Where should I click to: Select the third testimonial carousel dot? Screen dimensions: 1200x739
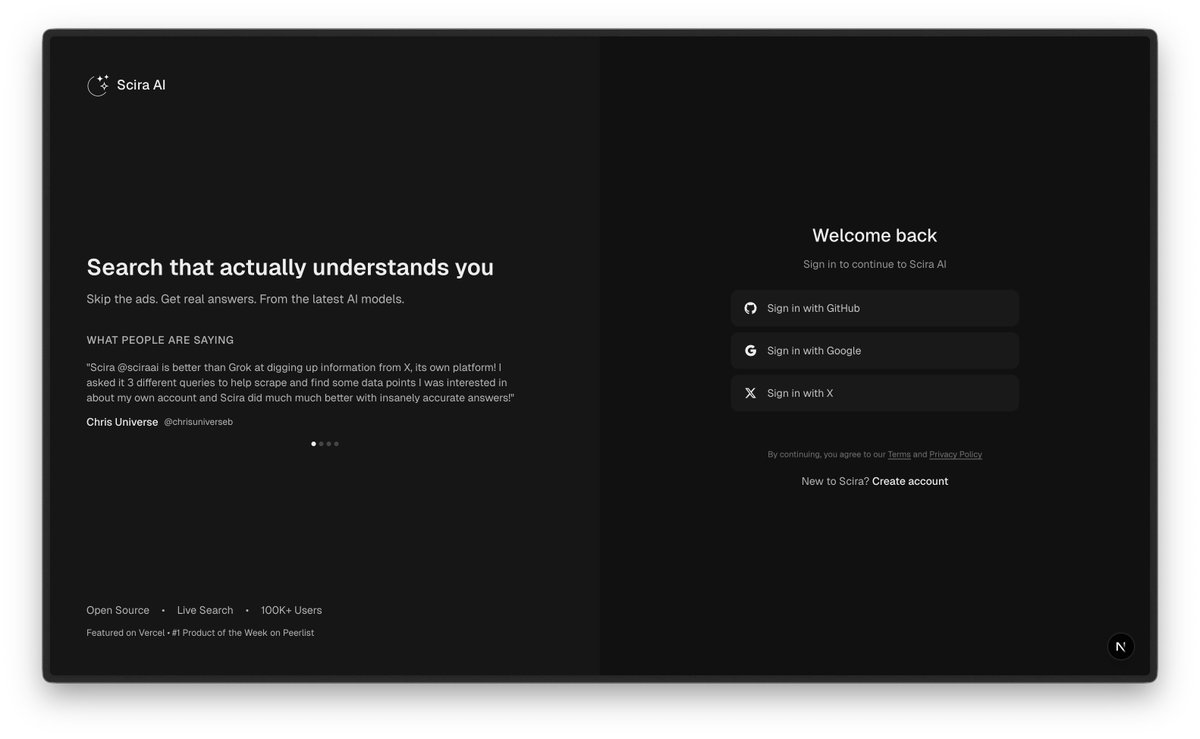[x=329, y=443]
